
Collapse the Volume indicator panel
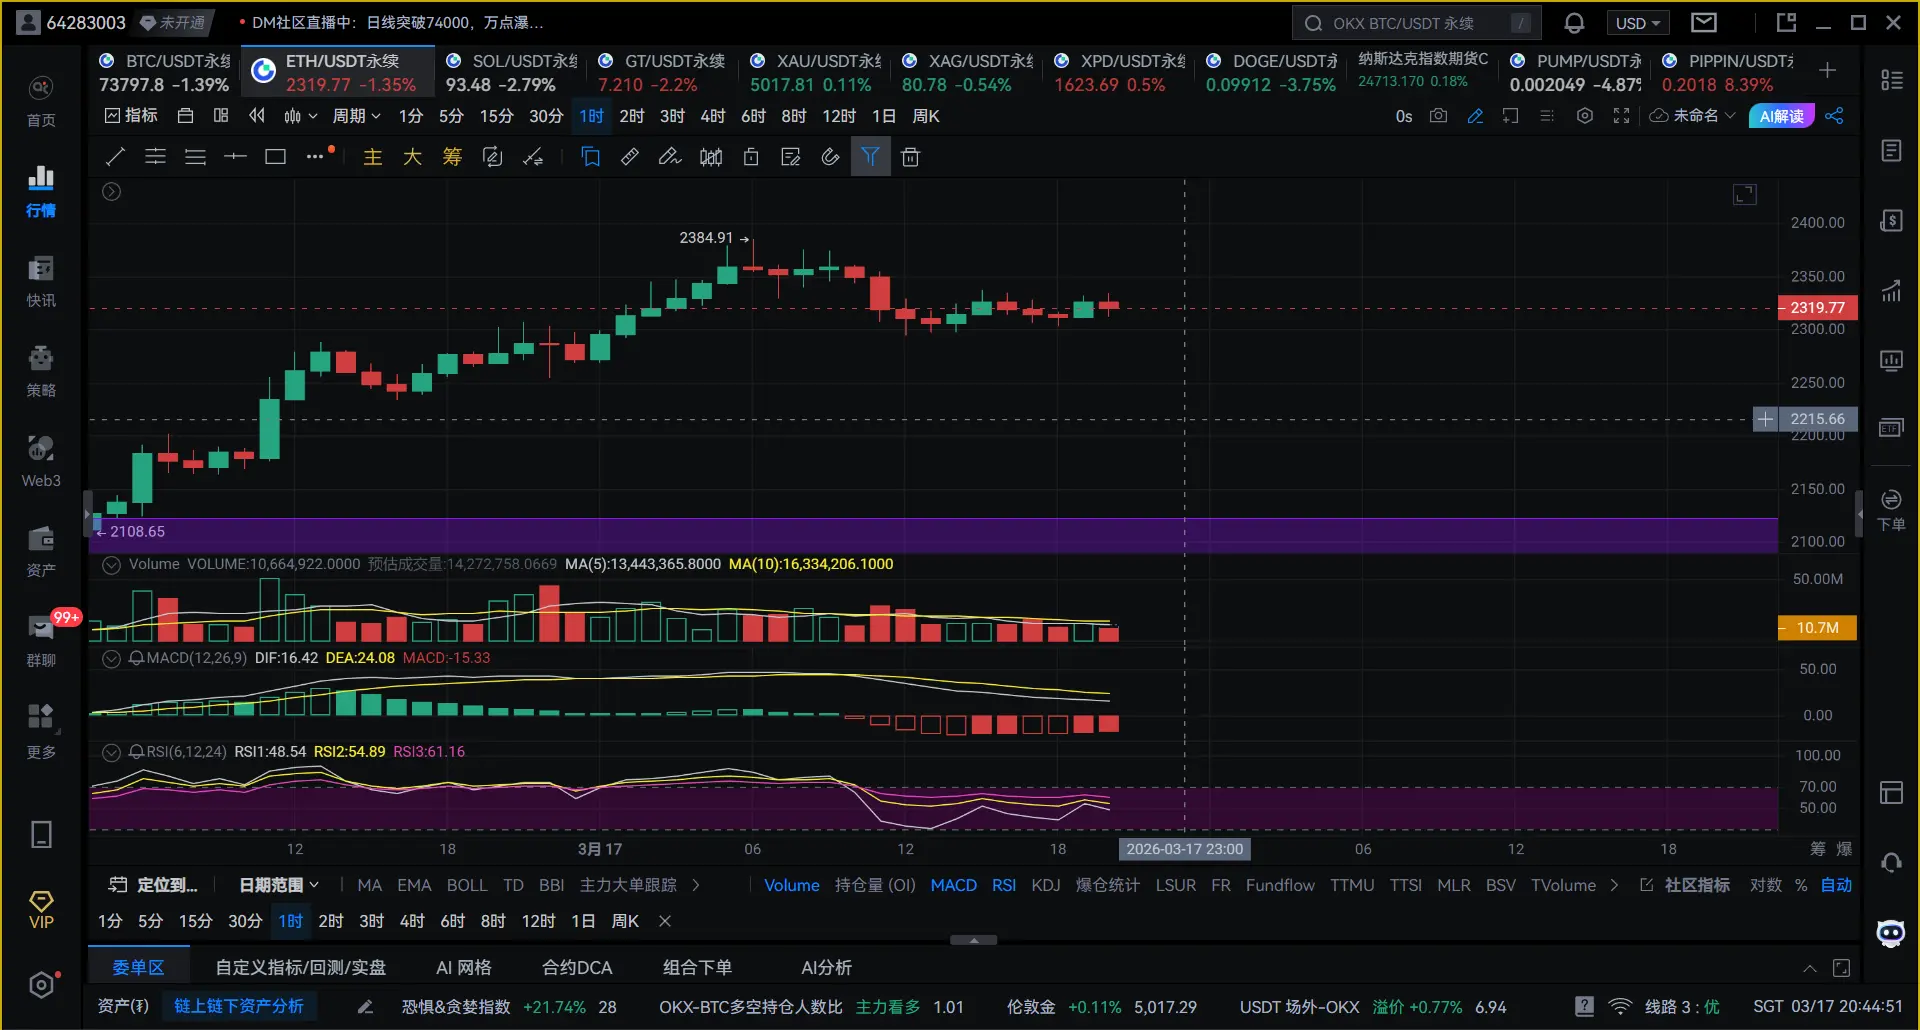click(112, 565)
